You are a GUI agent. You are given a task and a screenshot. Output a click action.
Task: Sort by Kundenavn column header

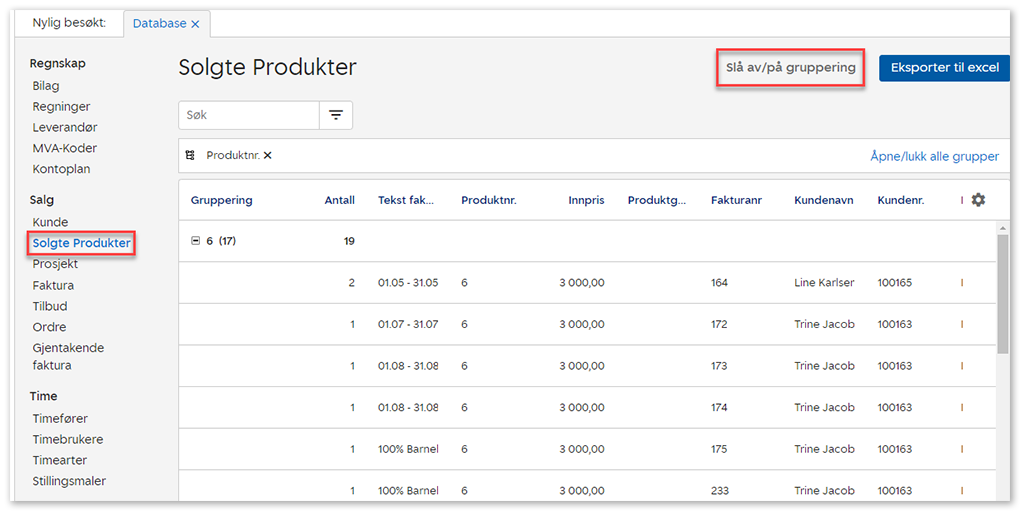click(823, 200)
